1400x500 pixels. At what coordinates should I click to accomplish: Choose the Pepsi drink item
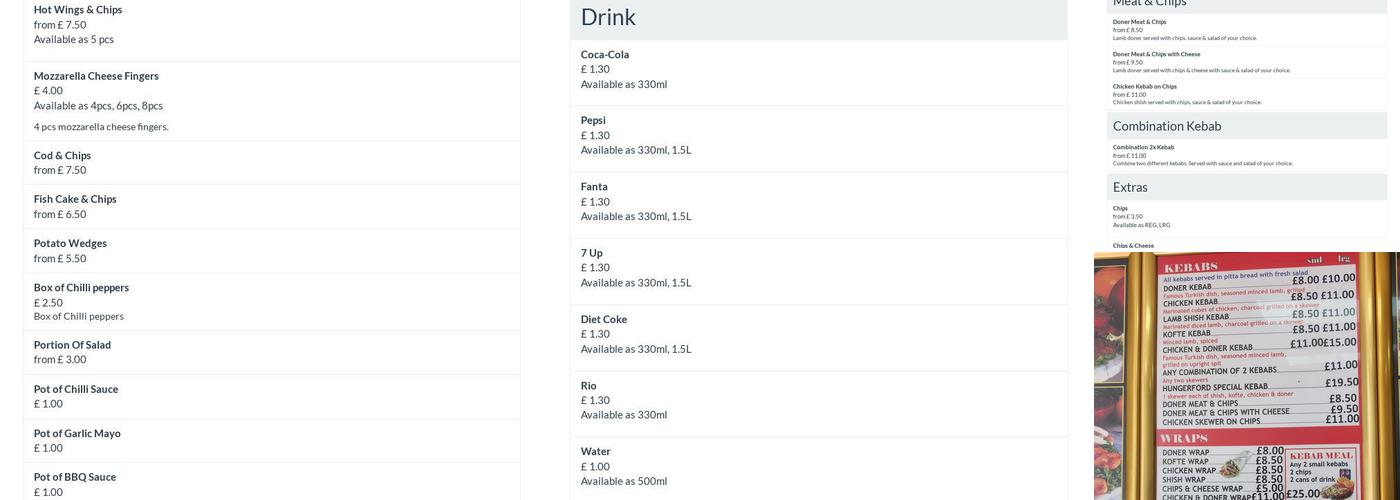pos(593,121)
